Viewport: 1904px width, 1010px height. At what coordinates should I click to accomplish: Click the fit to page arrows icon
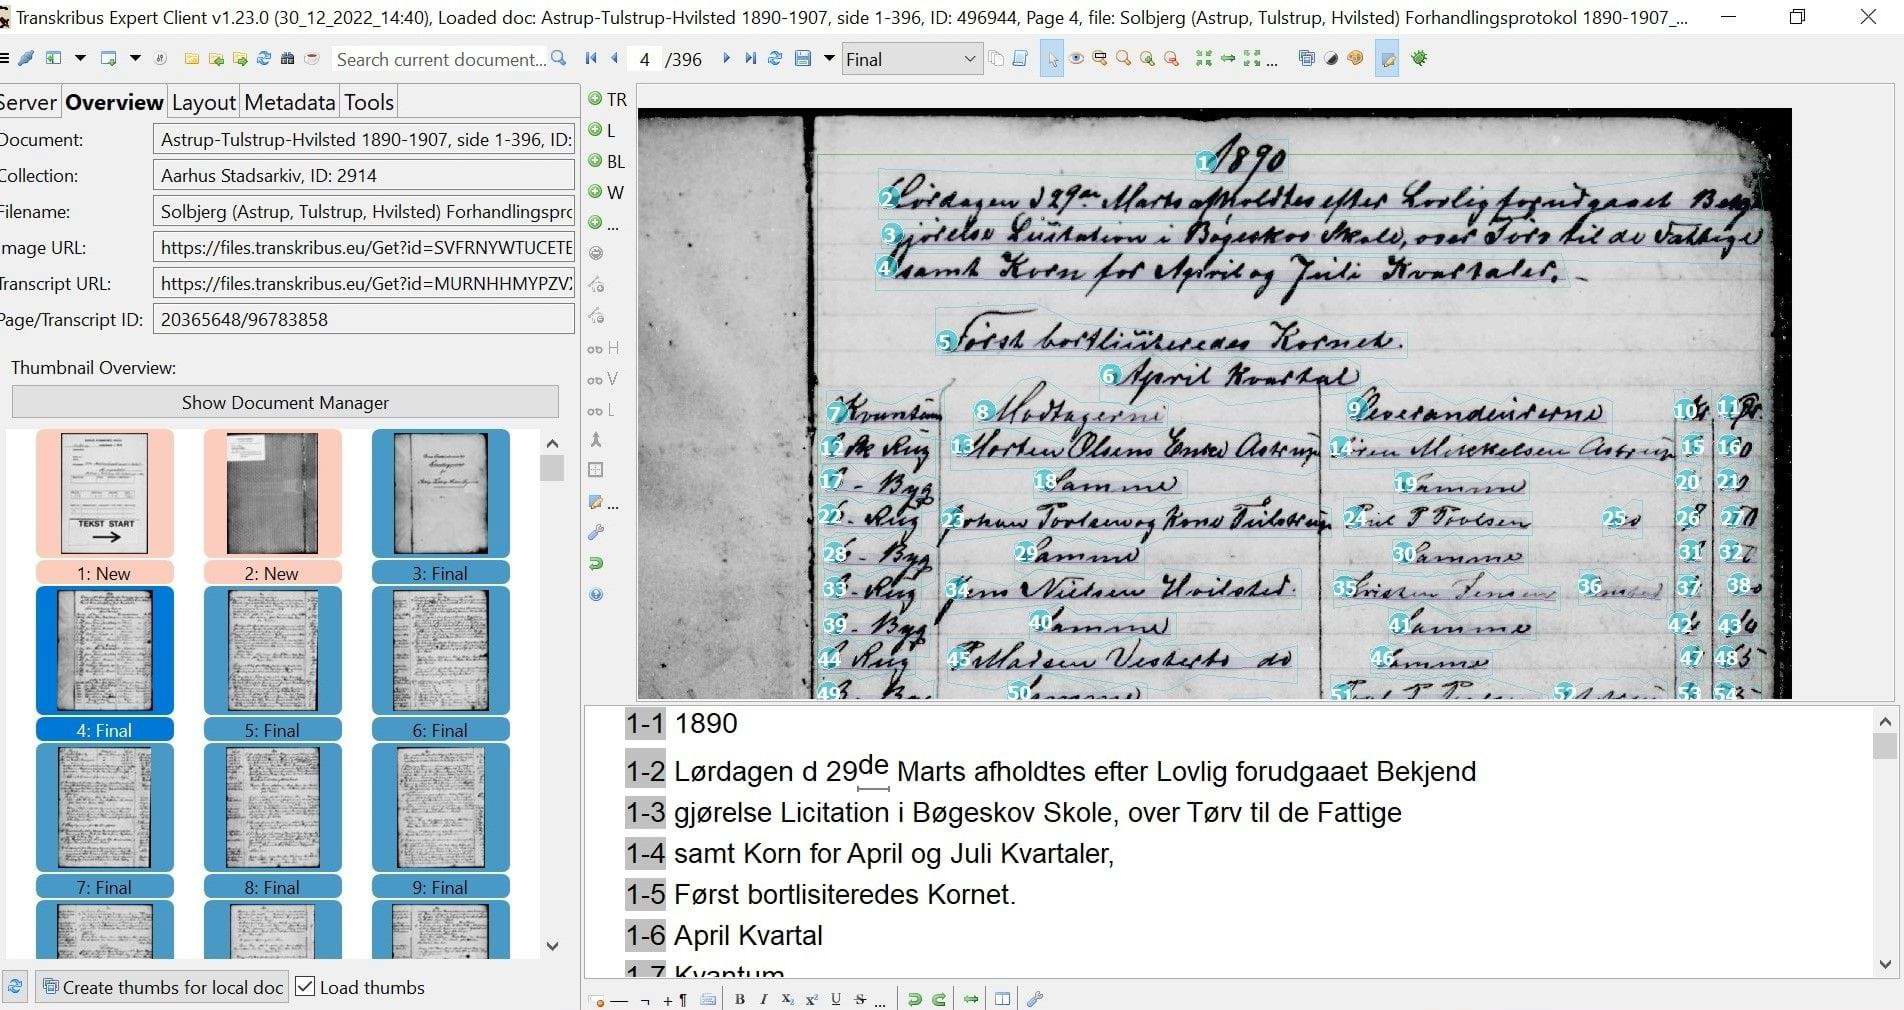point(1204,59)
